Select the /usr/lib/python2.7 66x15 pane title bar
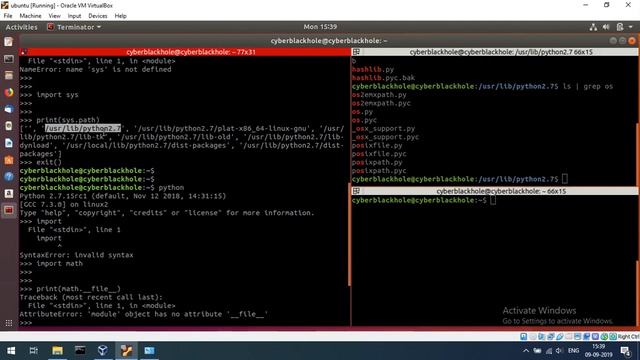Screen dimensions: 640x360 [x=495, y=52]
